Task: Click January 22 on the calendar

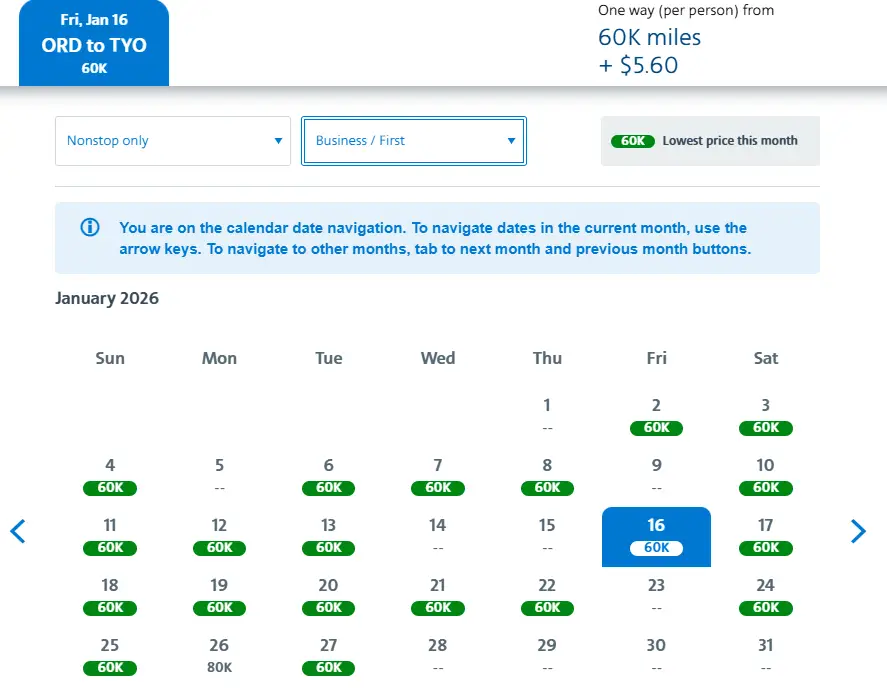Action: click(547, 595)
